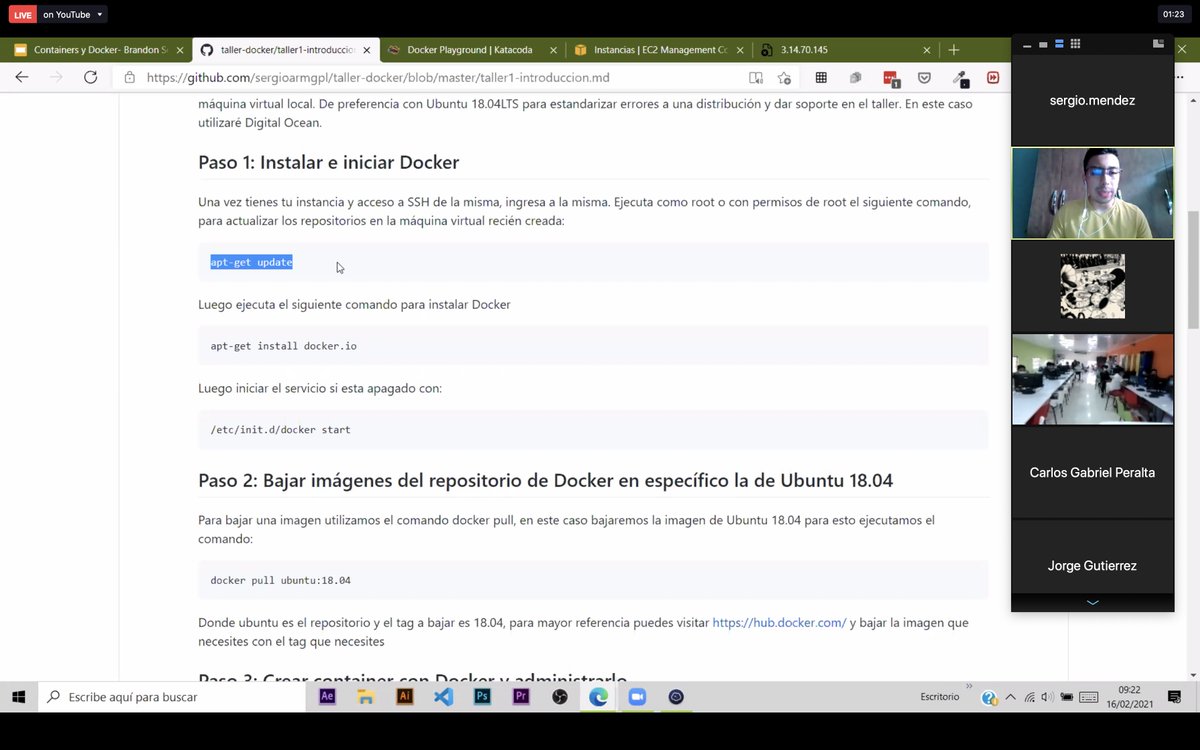Click the Paso 2 heading about Ubuntu 18.04

coord(545,481)
